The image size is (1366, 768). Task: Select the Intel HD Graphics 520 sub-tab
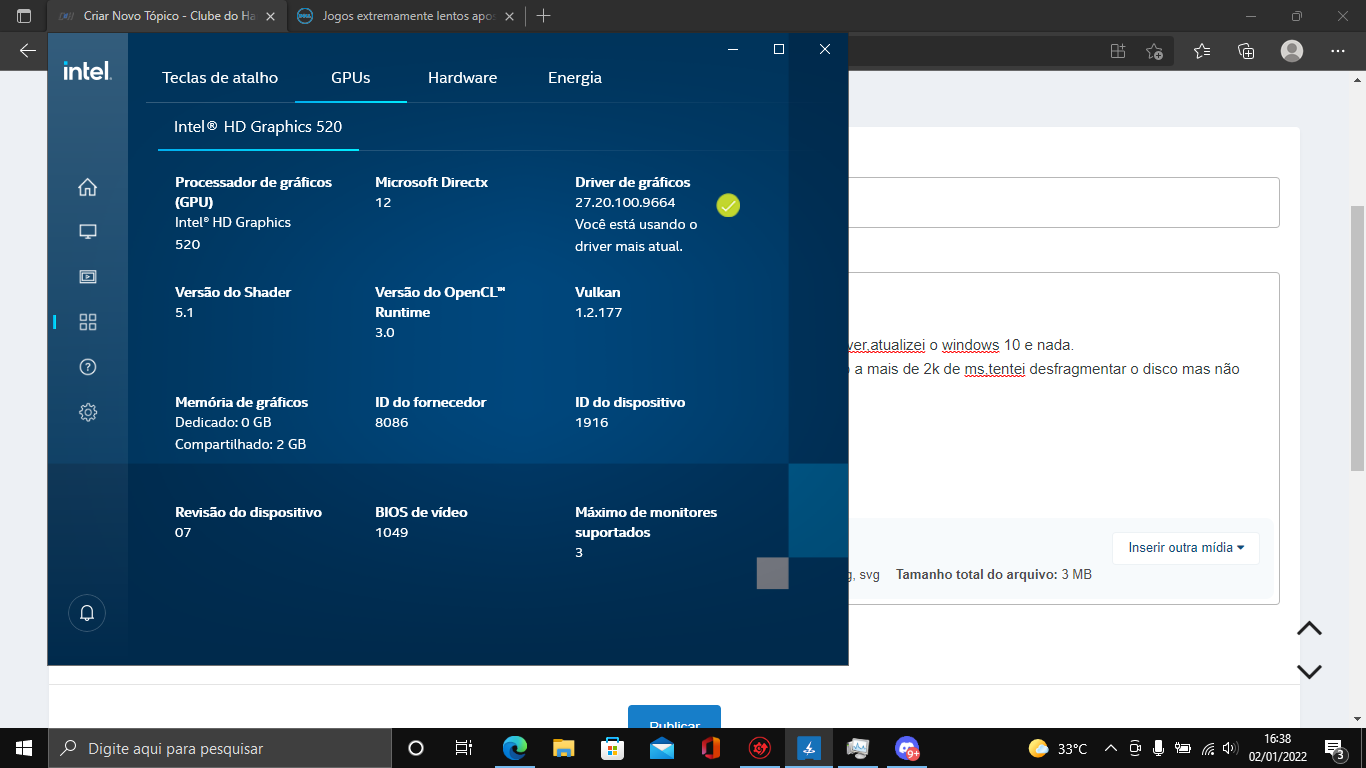coord(258,127)
